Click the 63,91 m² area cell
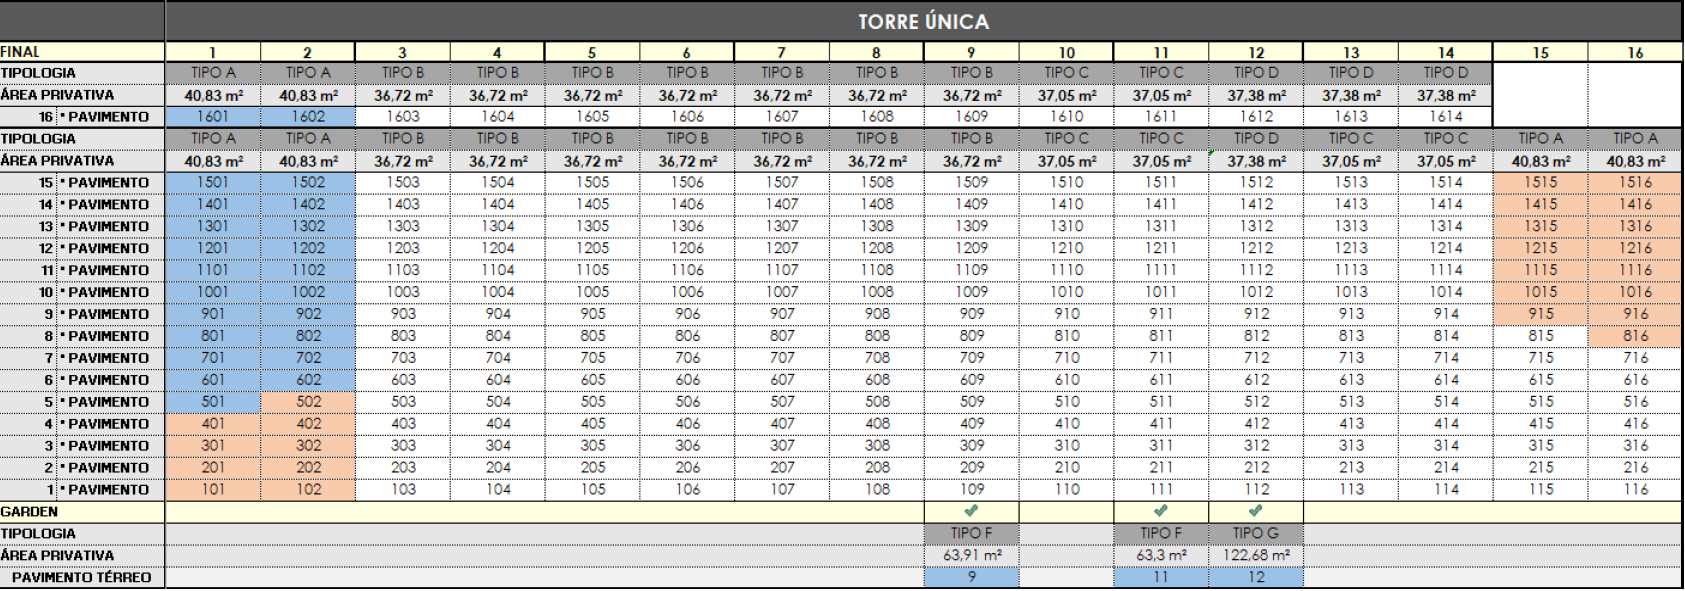Viewport: 1685px width, 591px height. pos(971,556)
